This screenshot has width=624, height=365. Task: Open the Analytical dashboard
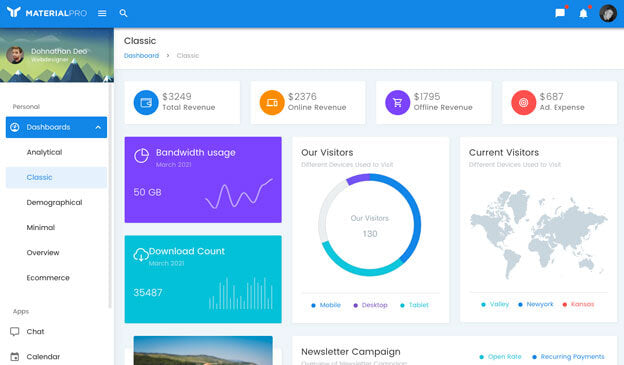(56, 152)
